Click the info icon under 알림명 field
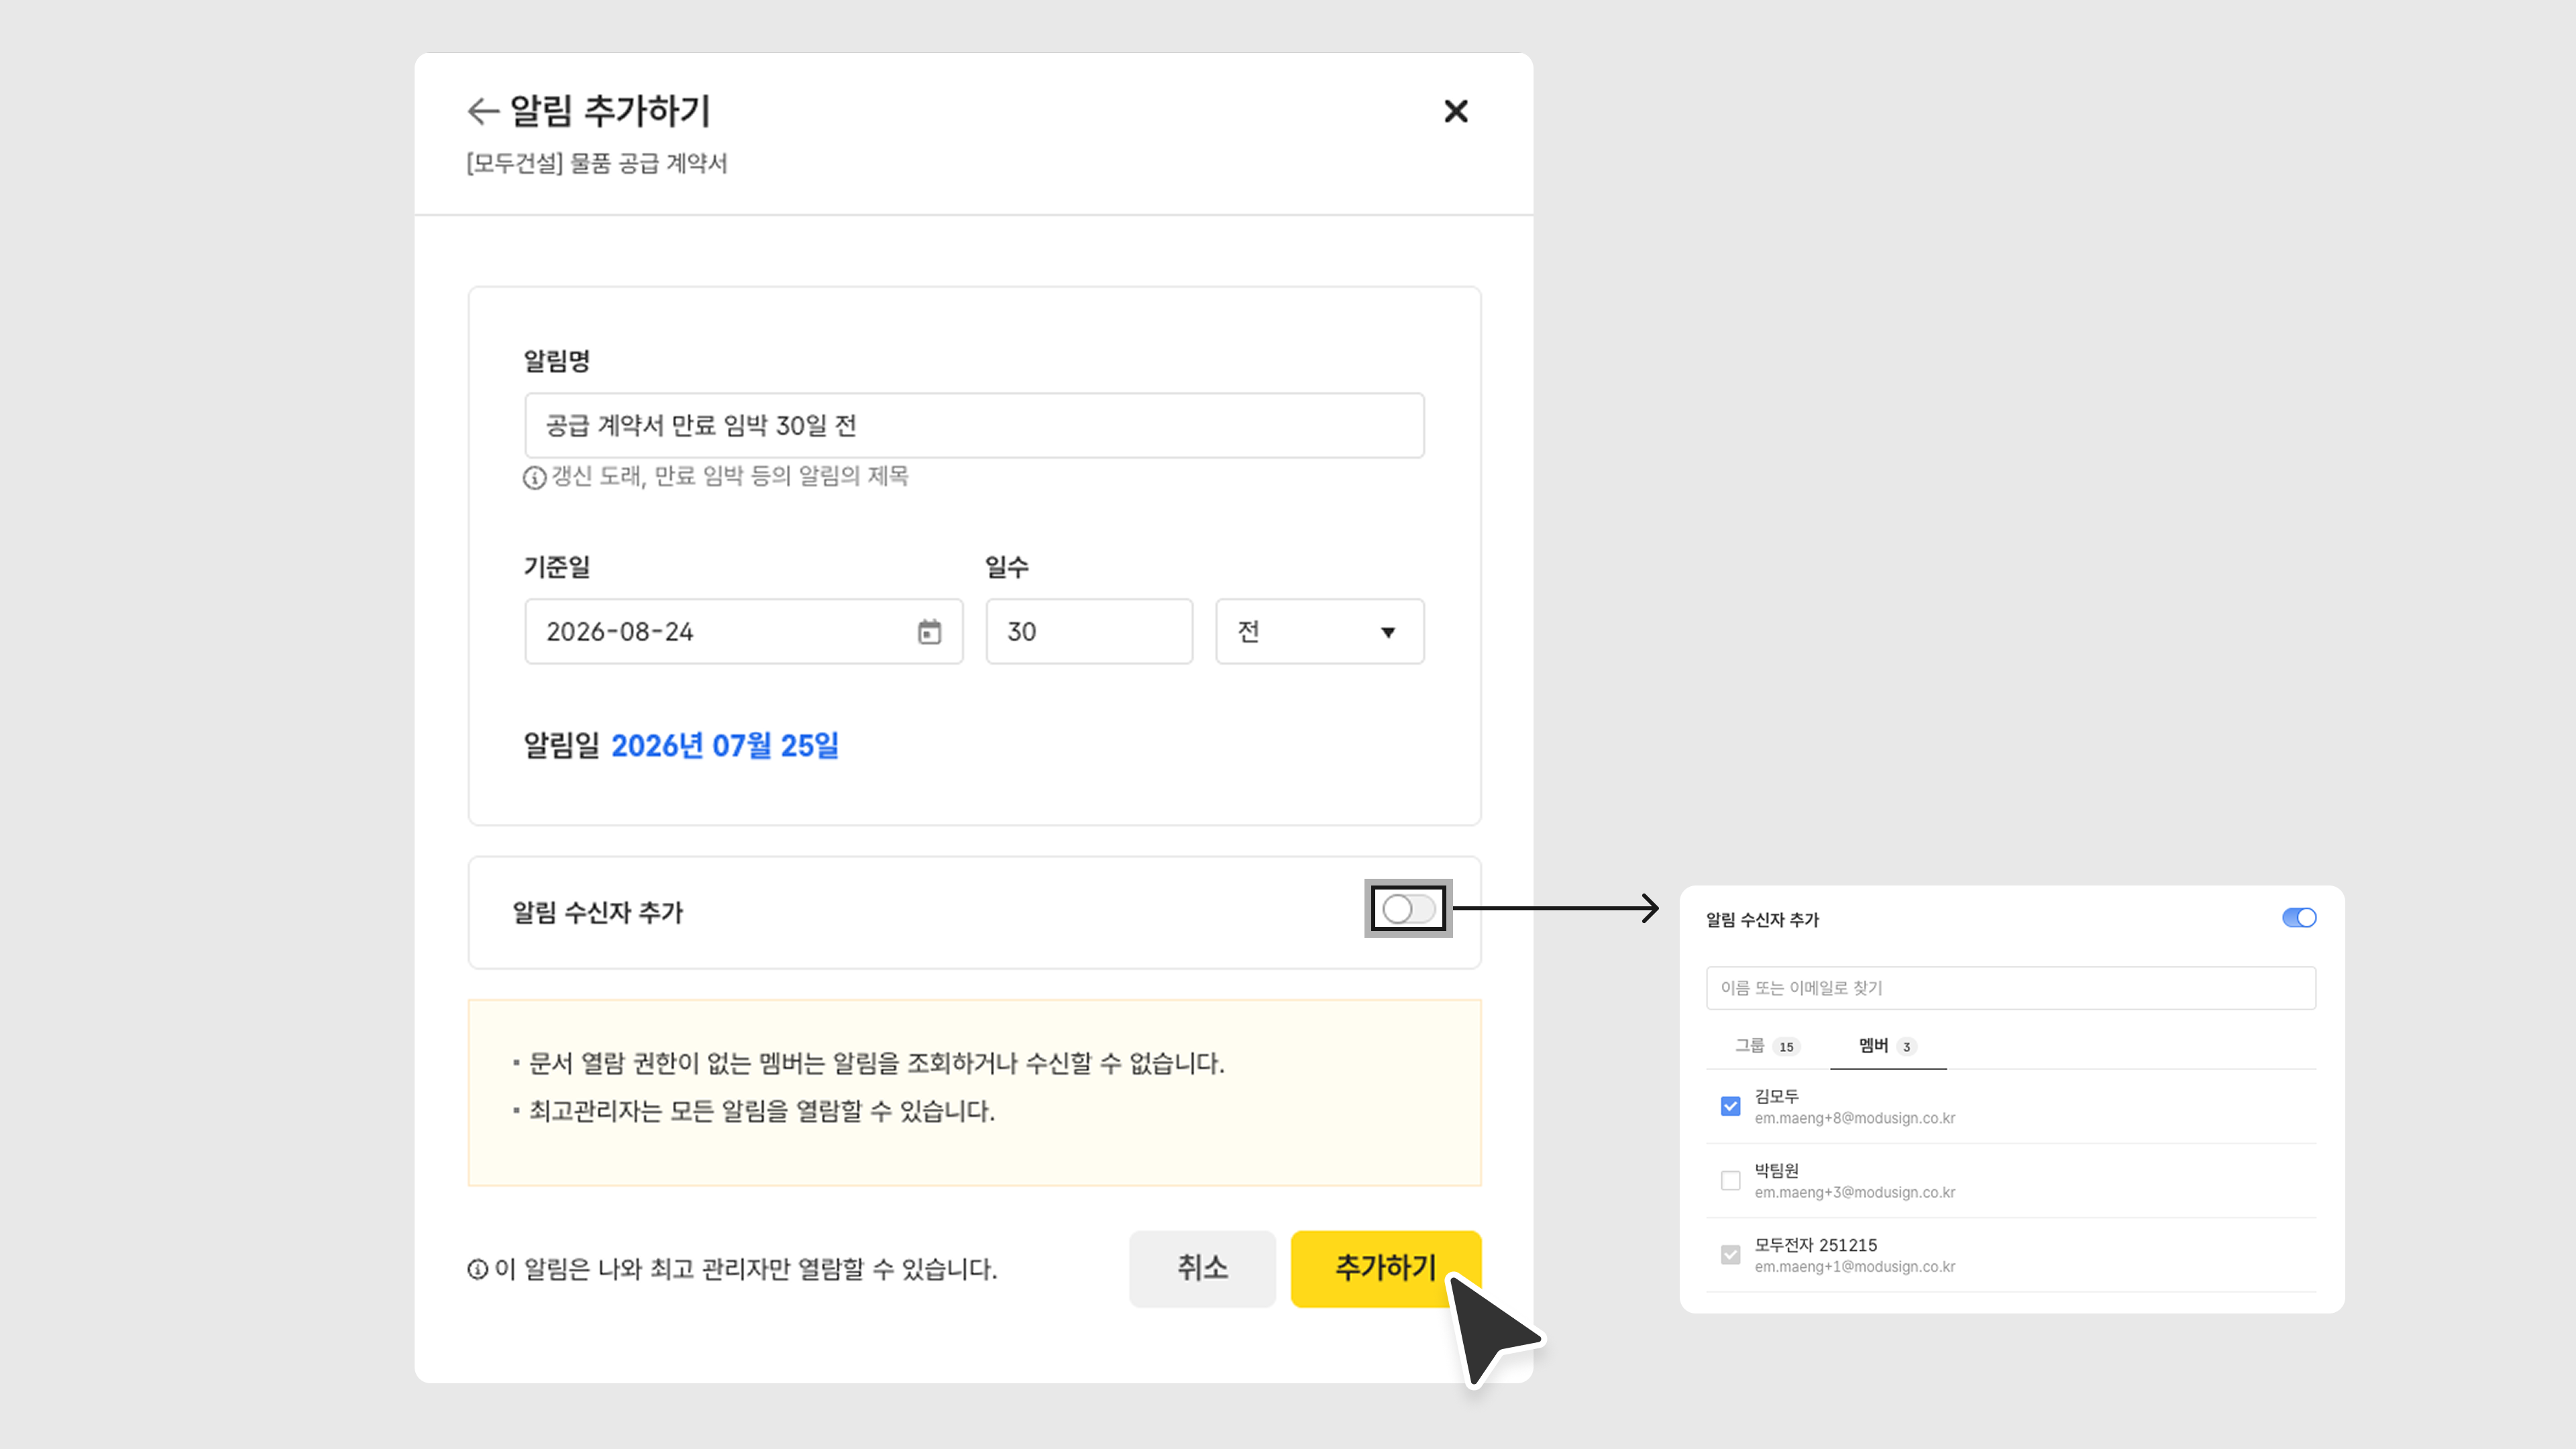The width and height of the screenshot is (2576, 1449). [534, 478]
